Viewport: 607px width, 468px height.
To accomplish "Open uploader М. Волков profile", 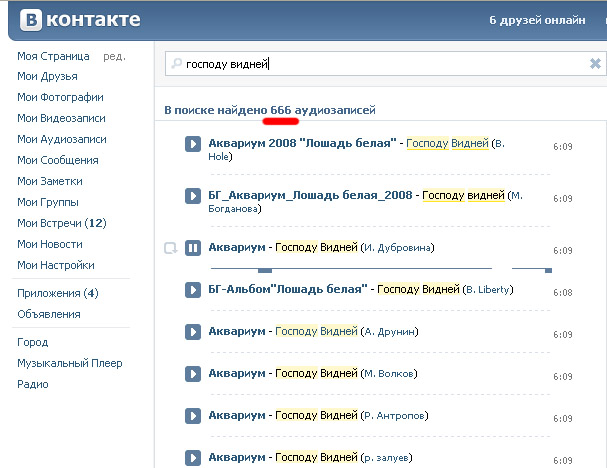I will (389, 374).
